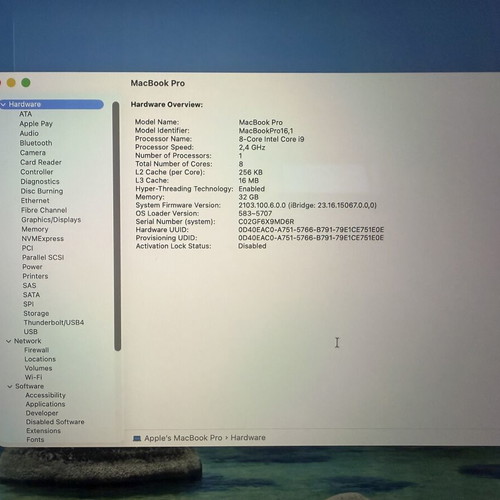Open Parallel SCSI in the sidebar
The width and height of the screenshot is (500, 500).
pos(43,257)
